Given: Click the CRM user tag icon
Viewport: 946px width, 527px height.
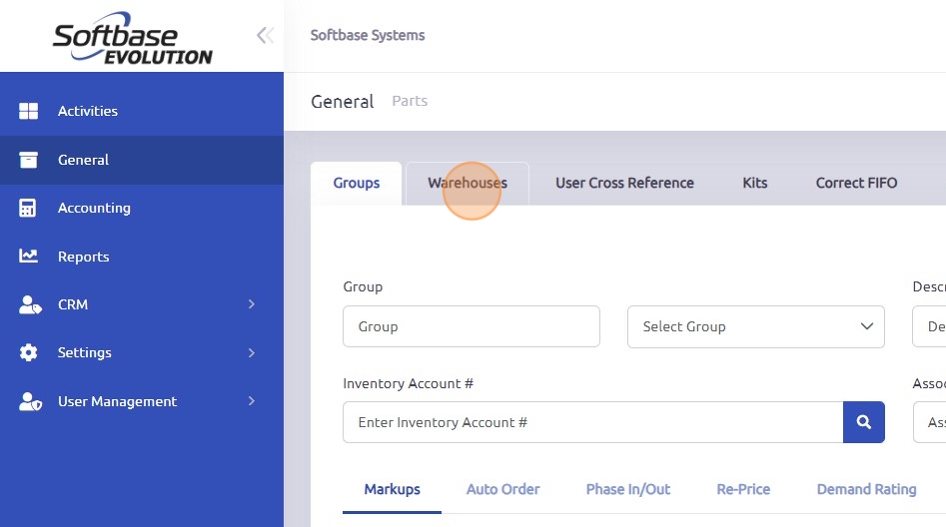Looking at the screenshot, I should [30, 305].
